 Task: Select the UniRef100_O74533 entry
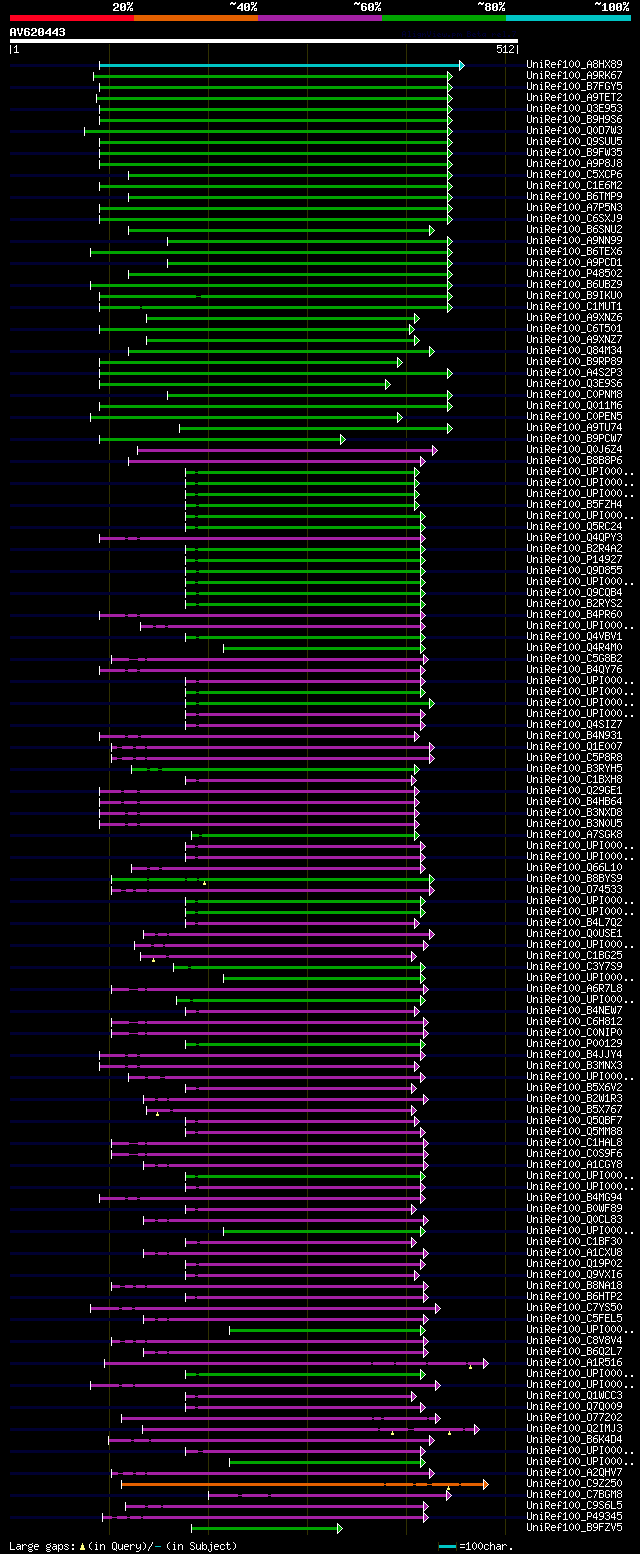coord(574,890)
